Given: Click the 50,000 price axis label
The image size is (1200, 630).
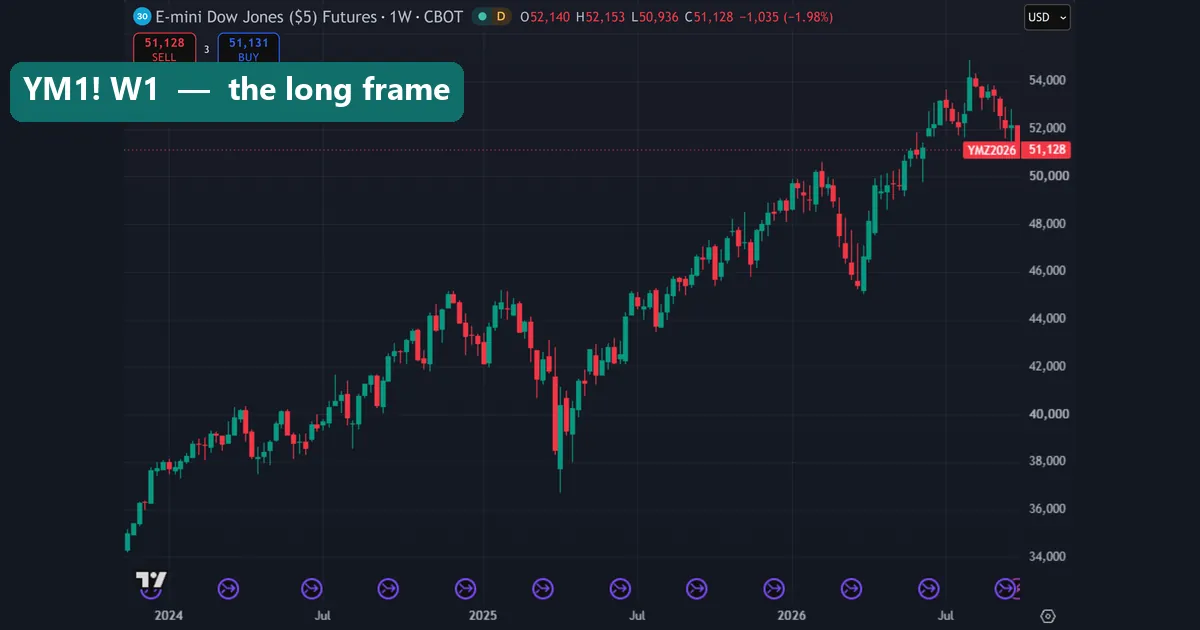Looking at the screenshot, I should tap(1047, 176).
